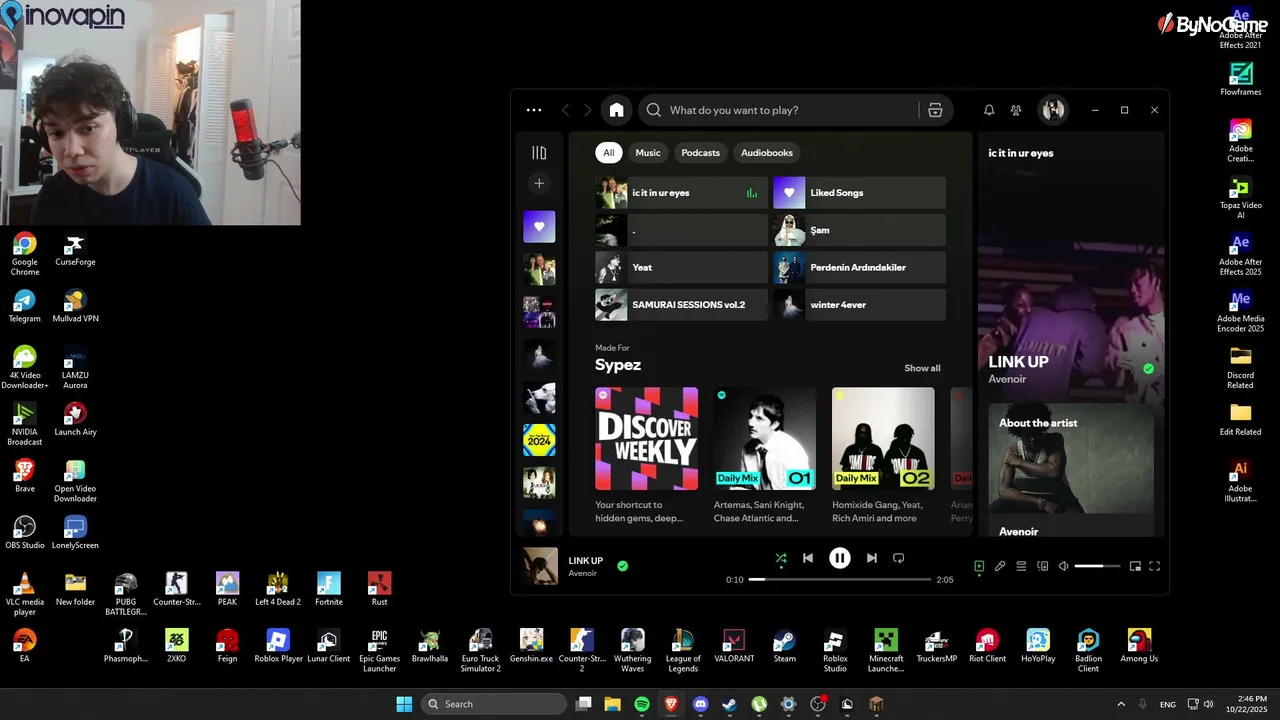Open Spotify from the taskbar
The width and height of the screenshot is (1280, 720).
(642, 704)
